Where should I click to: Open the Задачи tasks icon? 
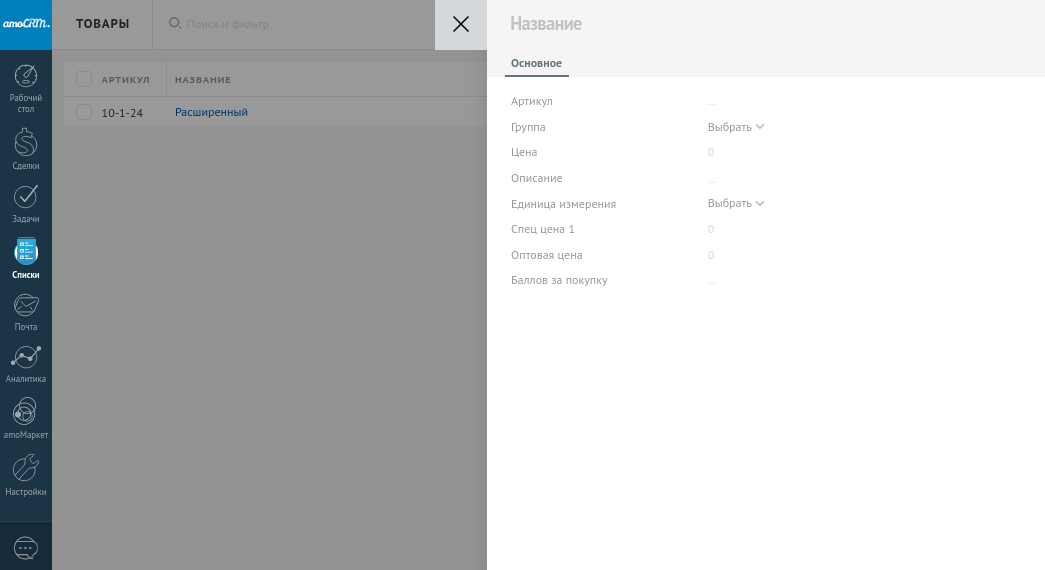point(26,197)
